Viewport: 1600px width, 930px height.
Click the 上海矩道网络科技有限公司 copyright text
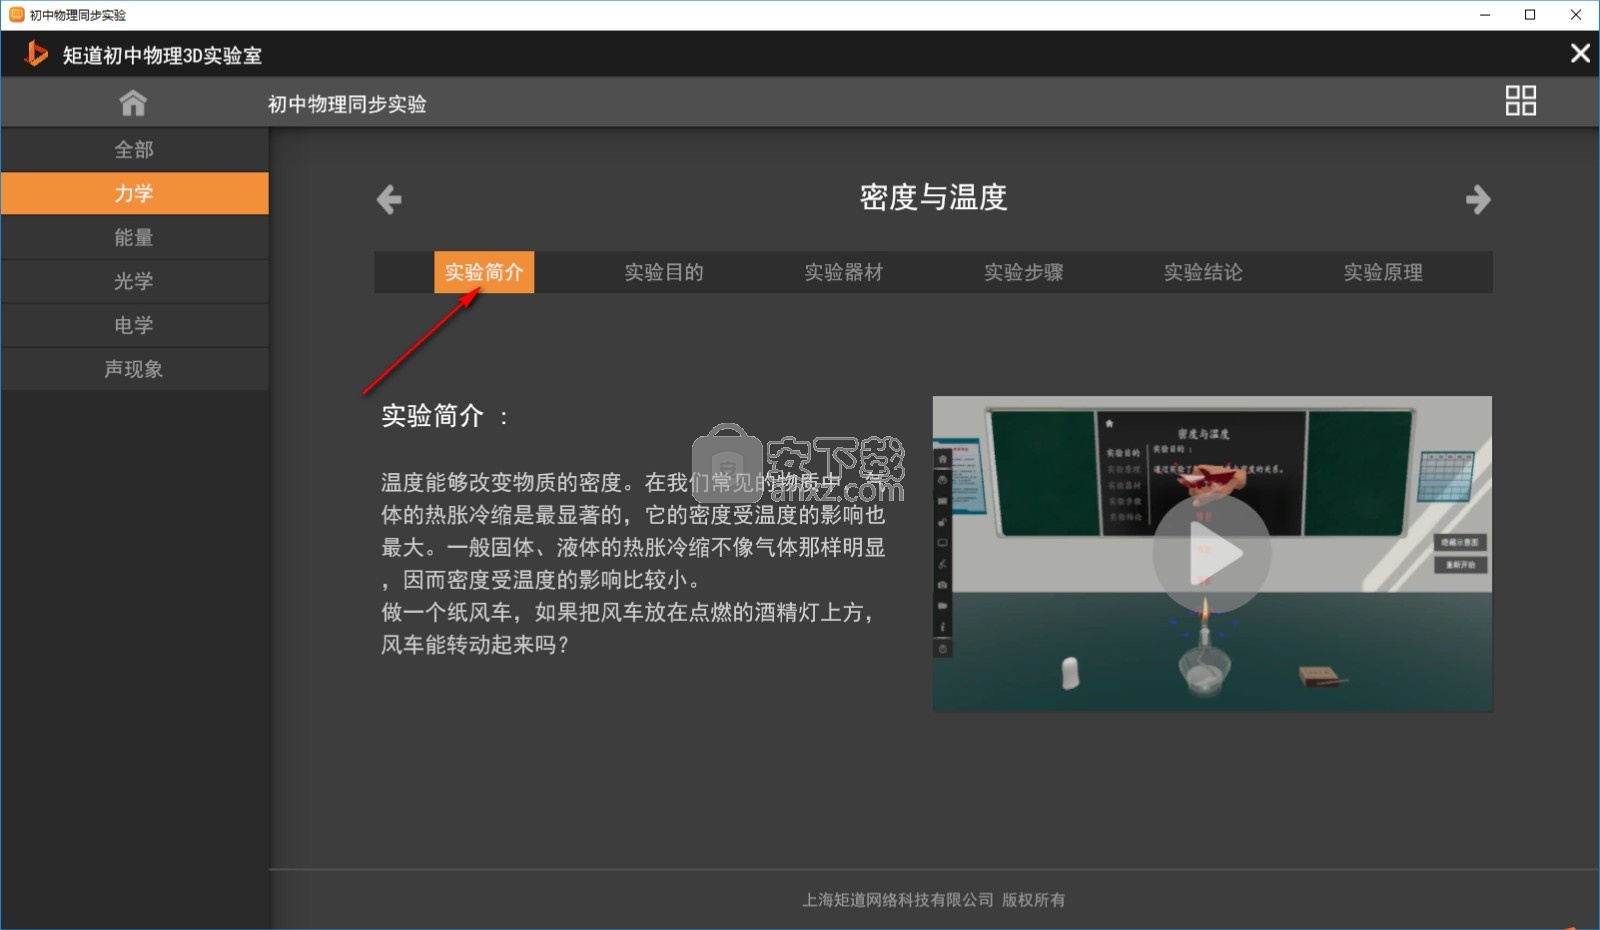[x=933, y=900]
